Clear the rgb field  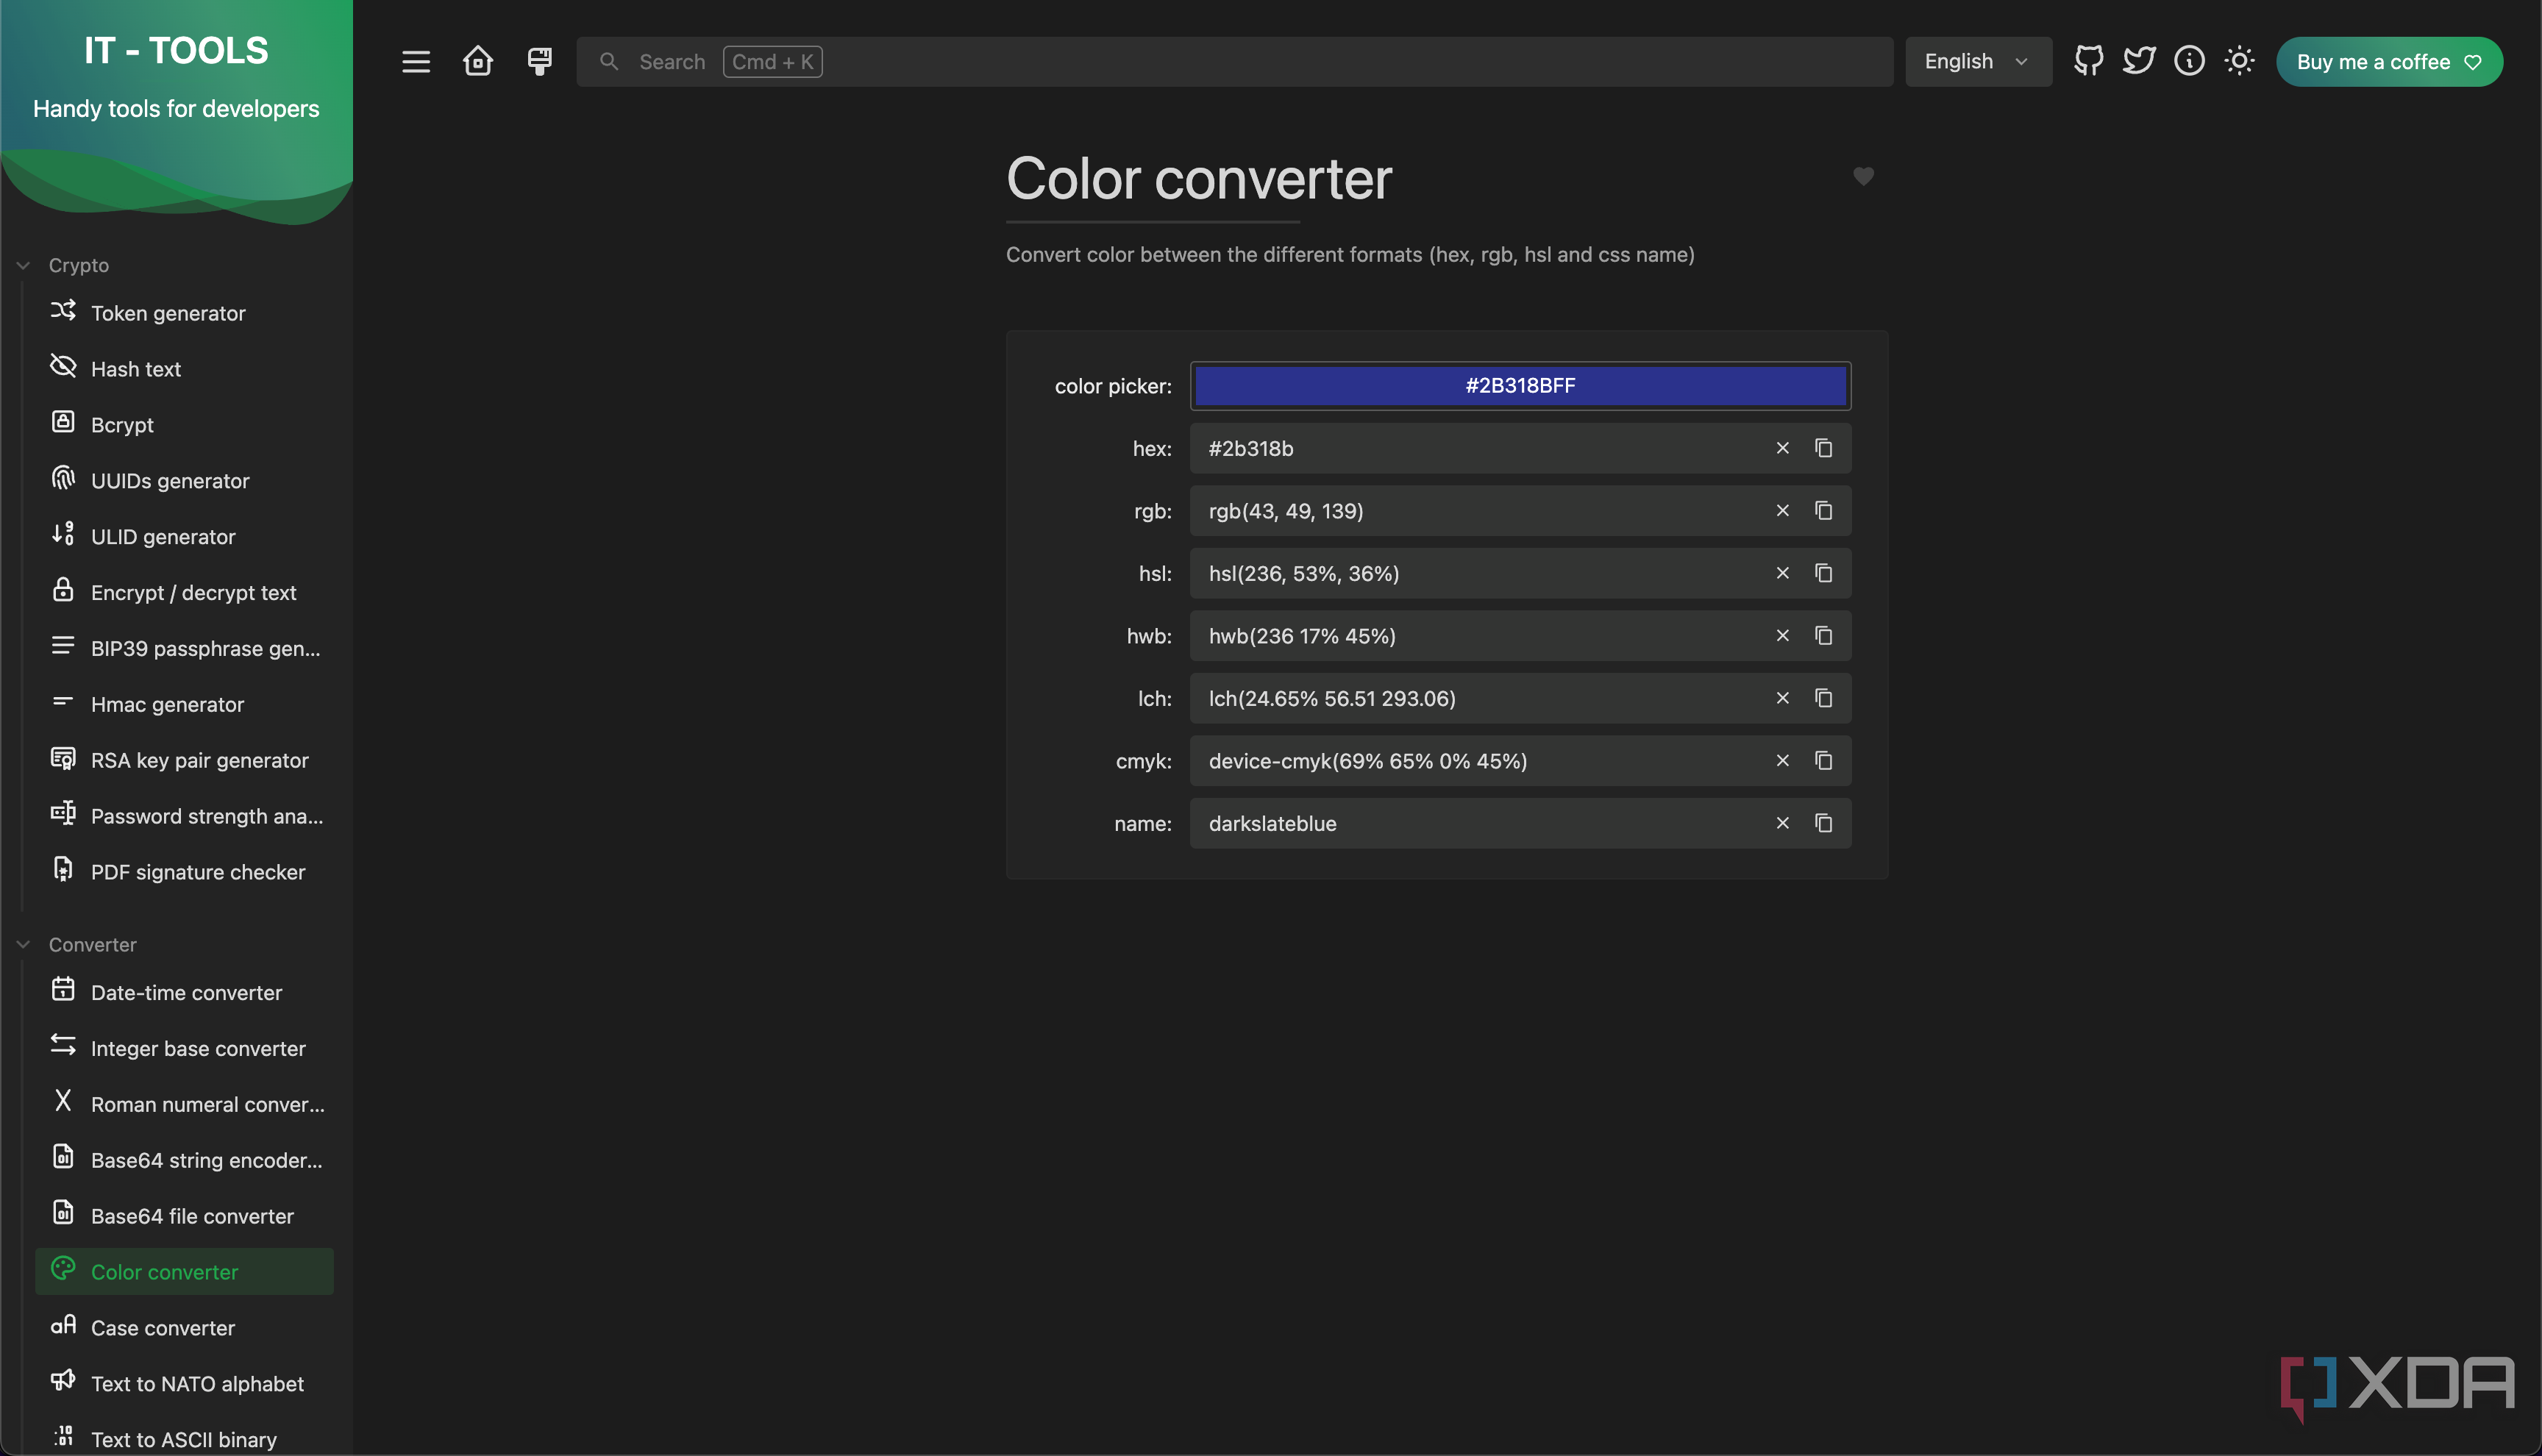pyautogui.click(x=1782, y=511)
